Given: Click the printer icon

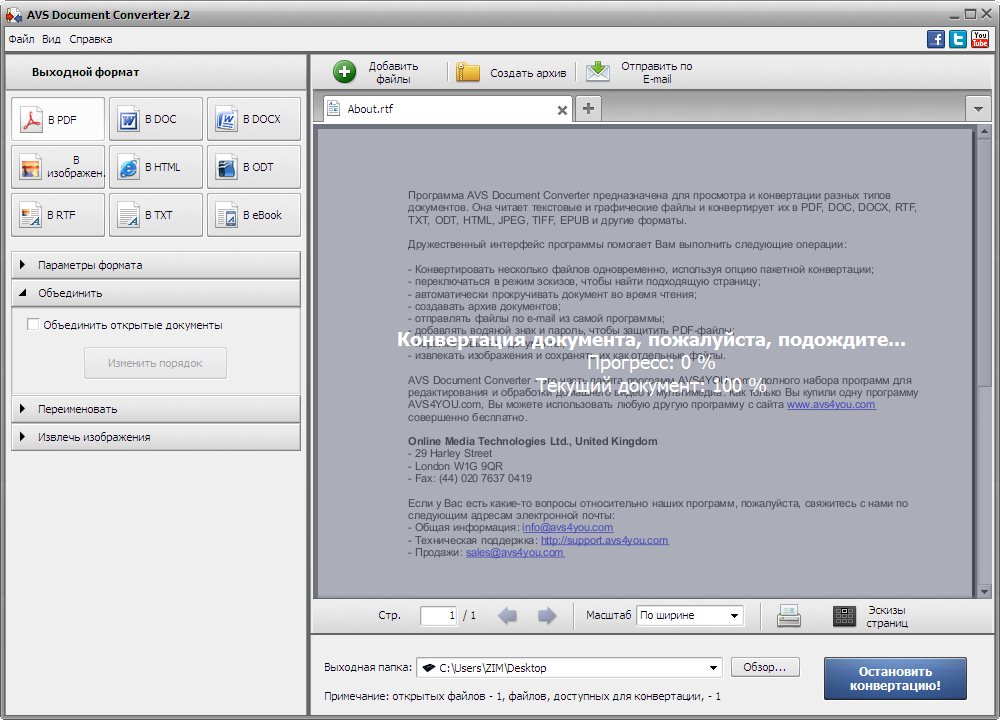Looking at the screenshot, I should (789, 616).
